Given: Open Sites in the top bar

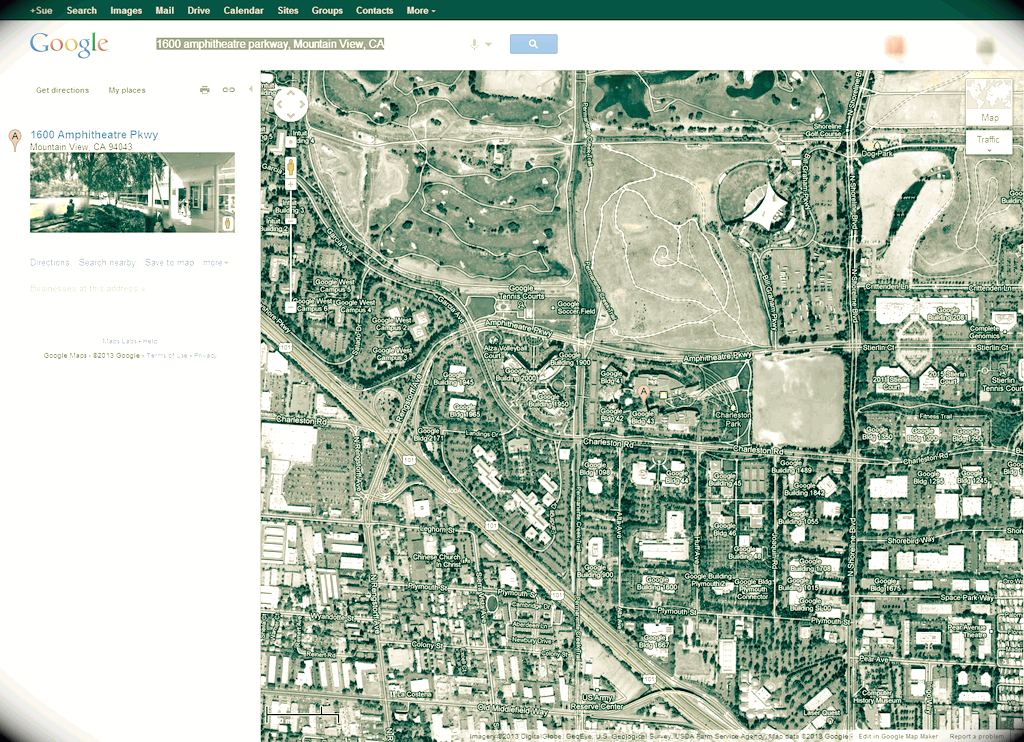Looking at the screenshot, I should [287, 10].
